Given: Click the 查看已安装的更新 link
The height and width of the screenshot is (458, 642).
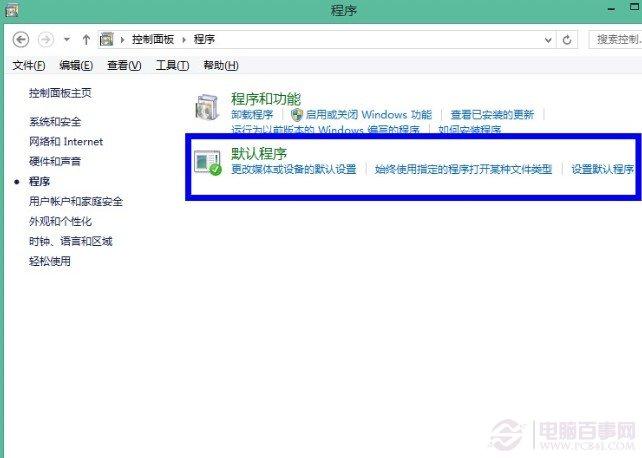Looking at the screenshot, I should [x=492, y=115].
